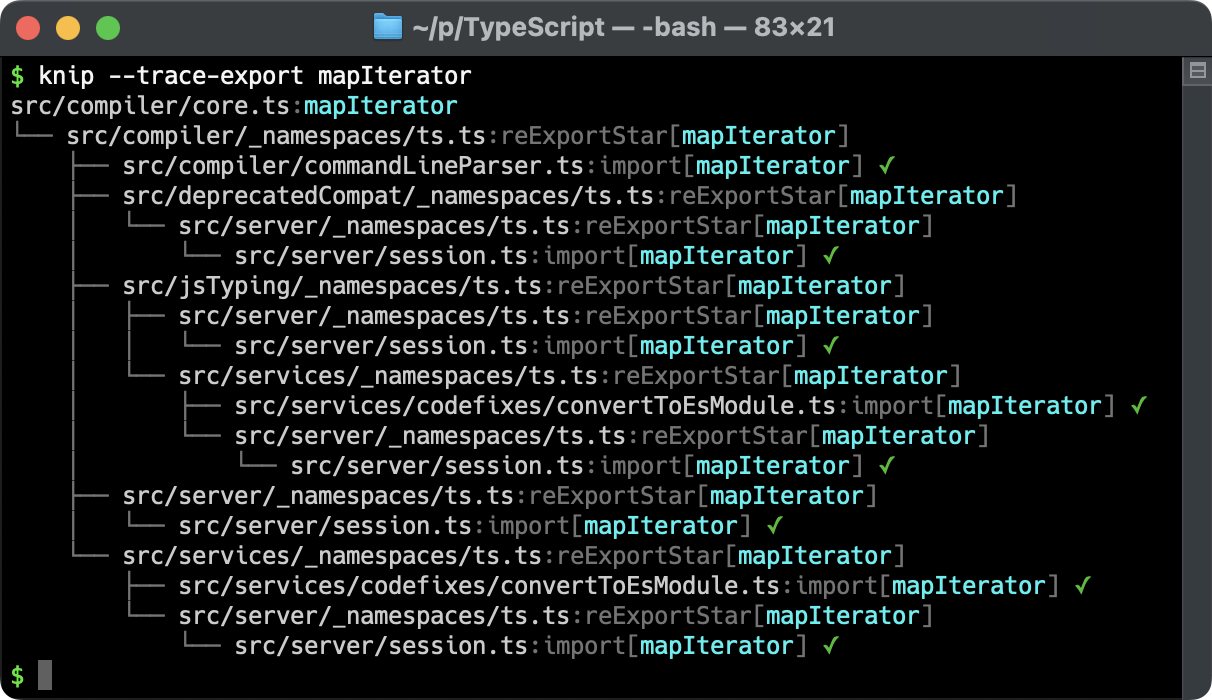
Task: Click the -bash title in the titlebar
Action: [x=680, y=28]
